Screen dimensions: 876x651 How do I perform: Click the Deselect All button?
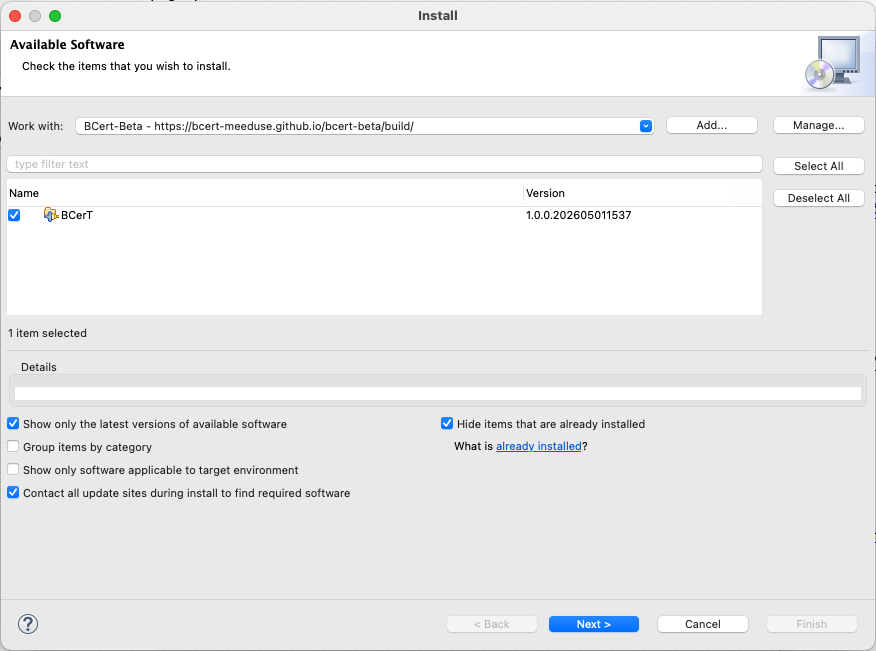point(818,198)
